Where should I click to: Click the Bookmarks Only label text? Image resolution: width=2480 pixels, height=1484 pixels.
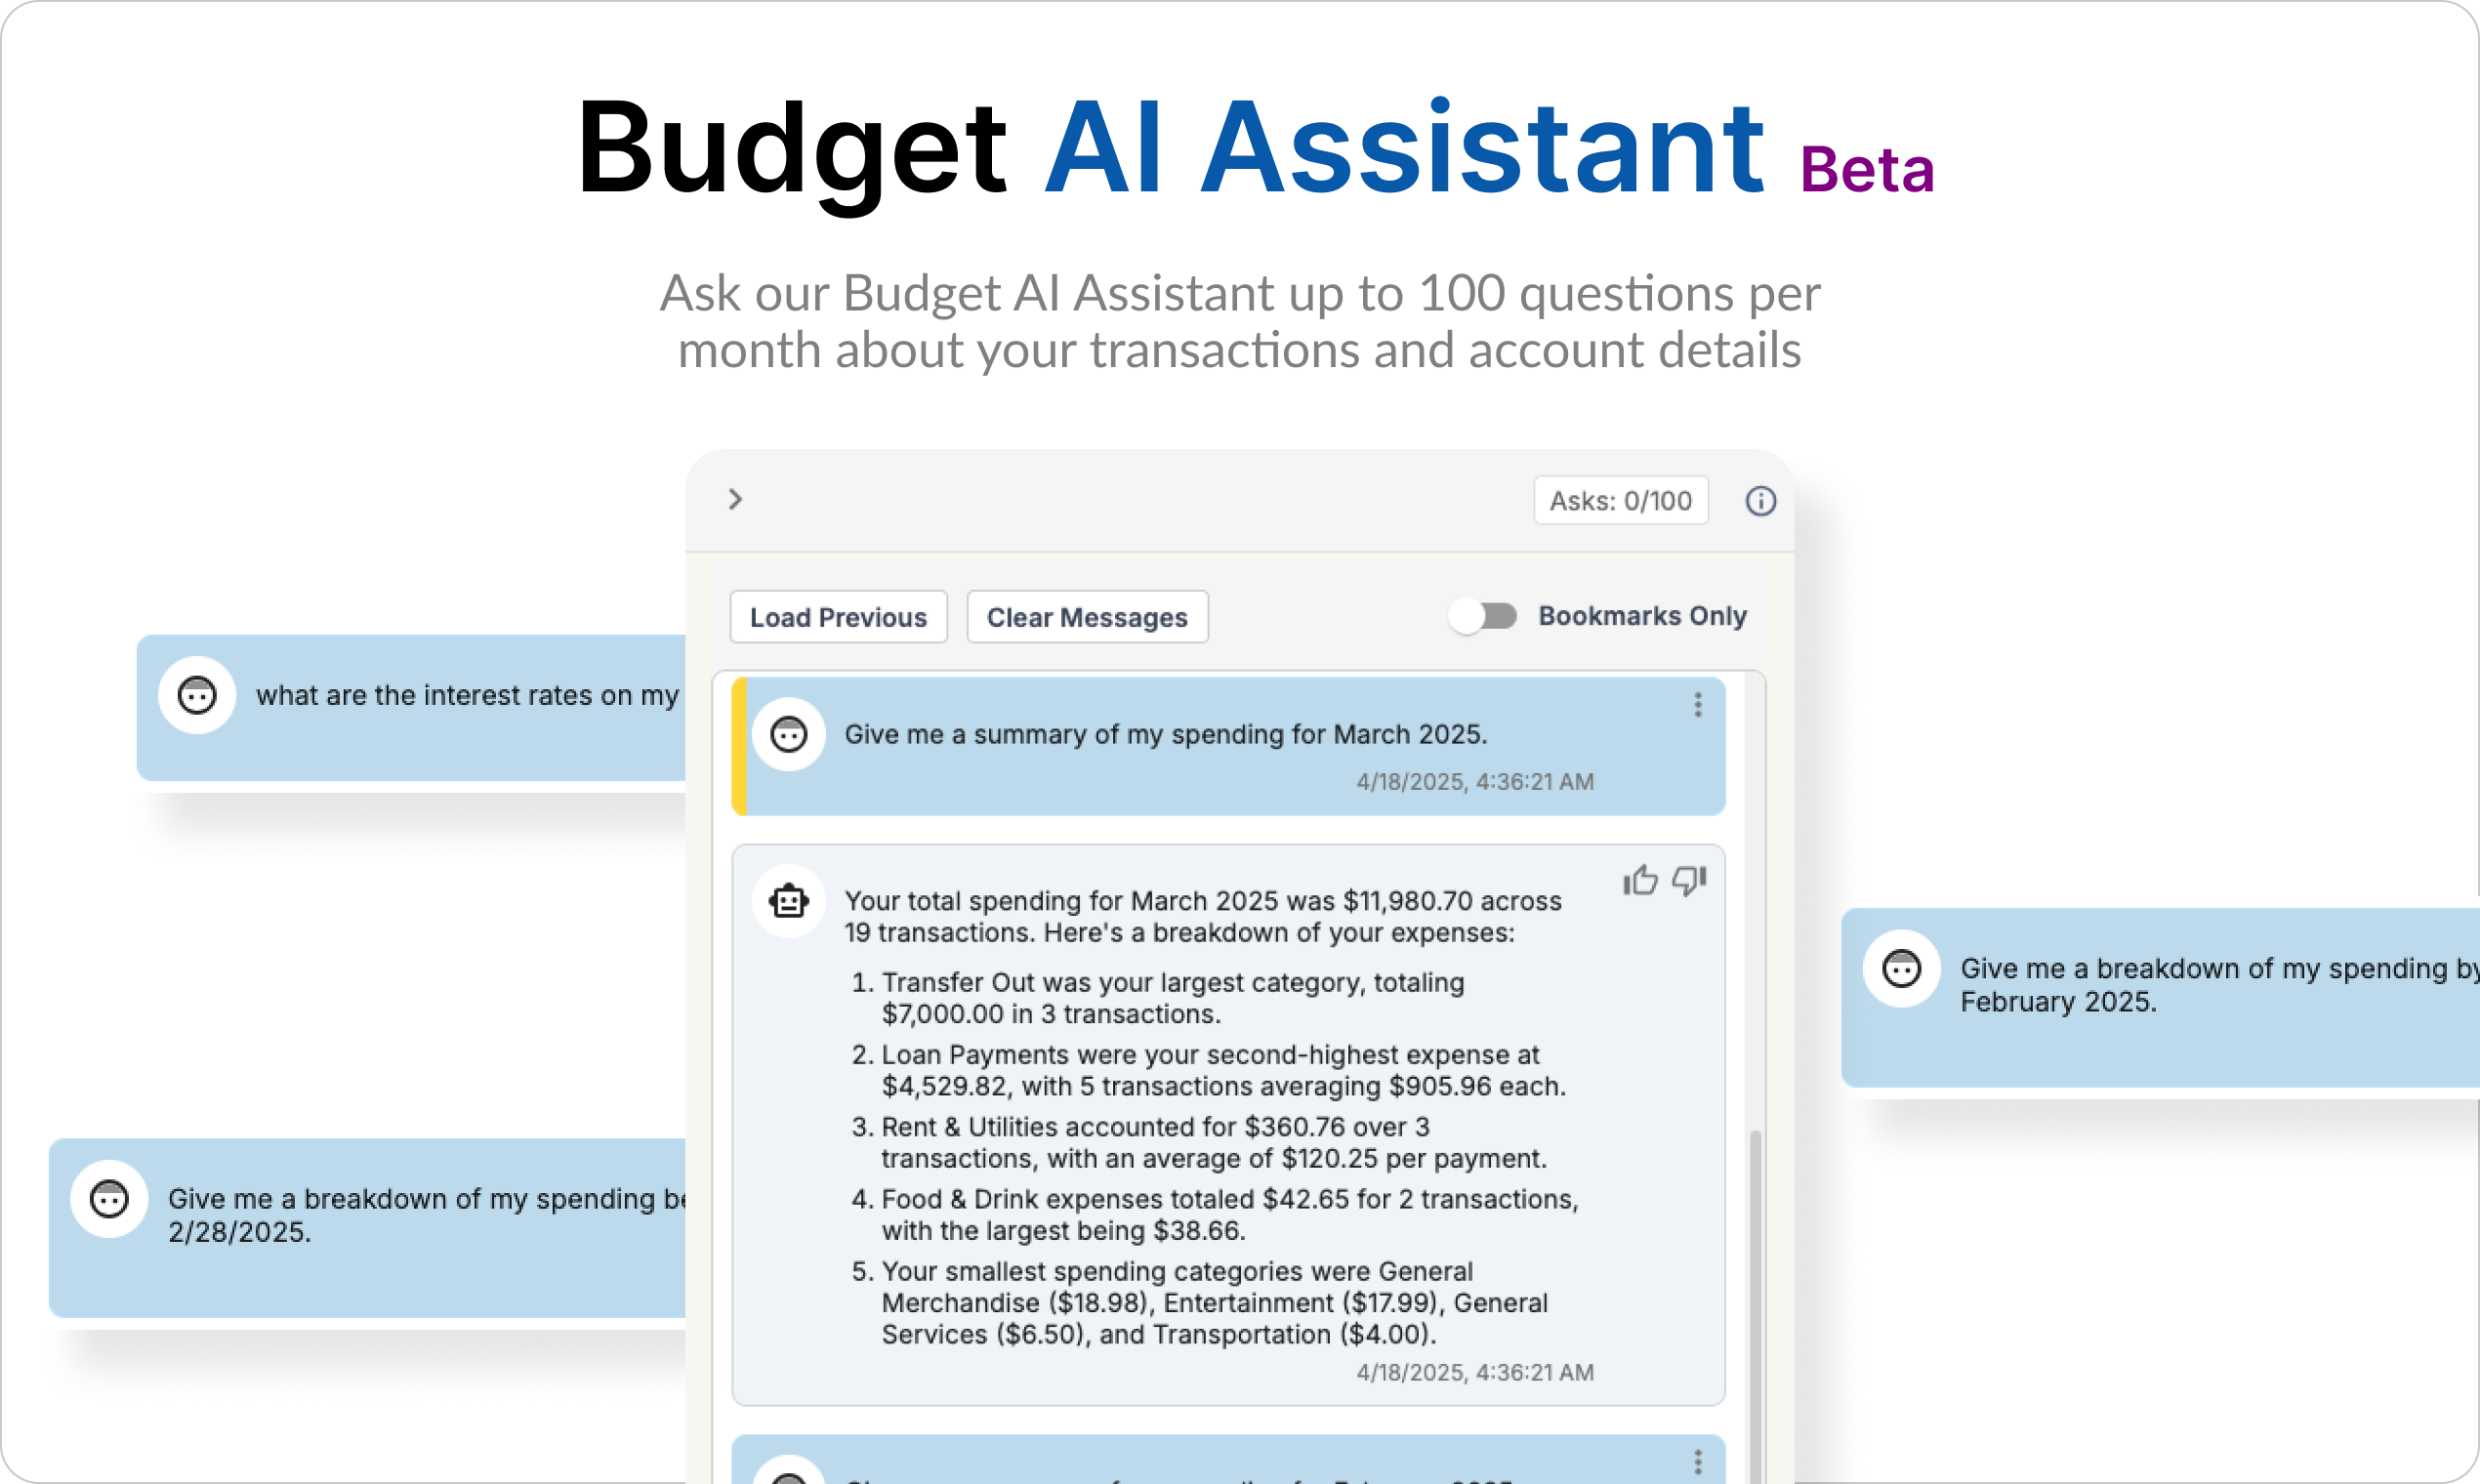pyautogui.click(x=1642, y=616)
